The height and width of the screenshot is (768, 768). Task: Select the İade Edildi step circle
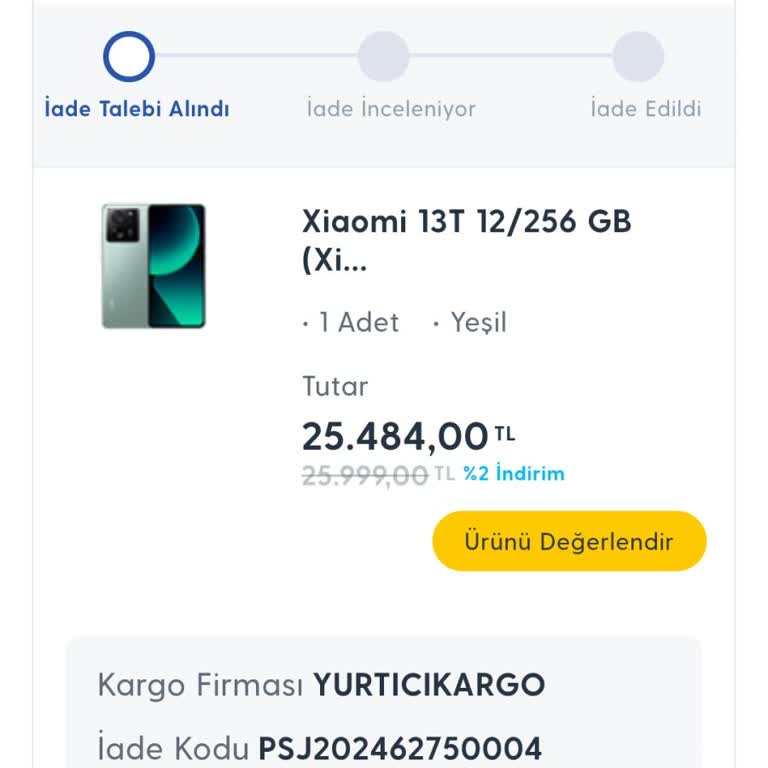coord(638,56)
